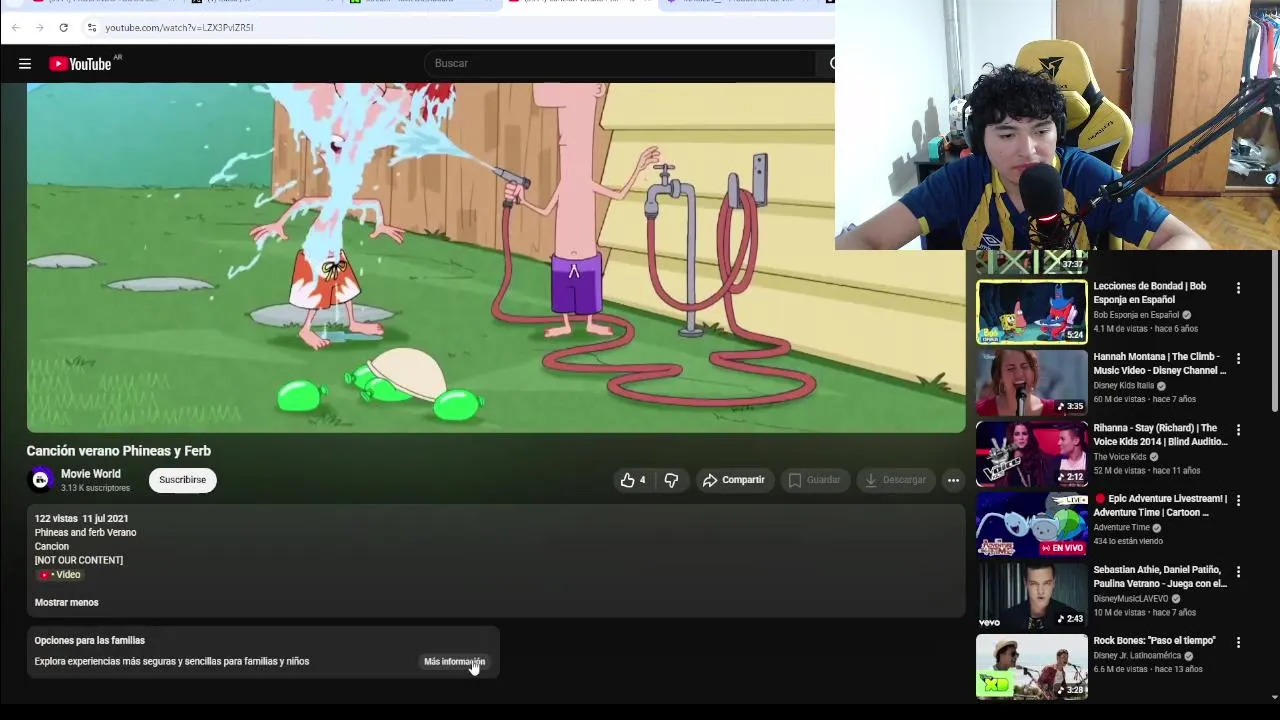
Task: Go forward using the browser forward arrow
Action: (x=40, y=27)
